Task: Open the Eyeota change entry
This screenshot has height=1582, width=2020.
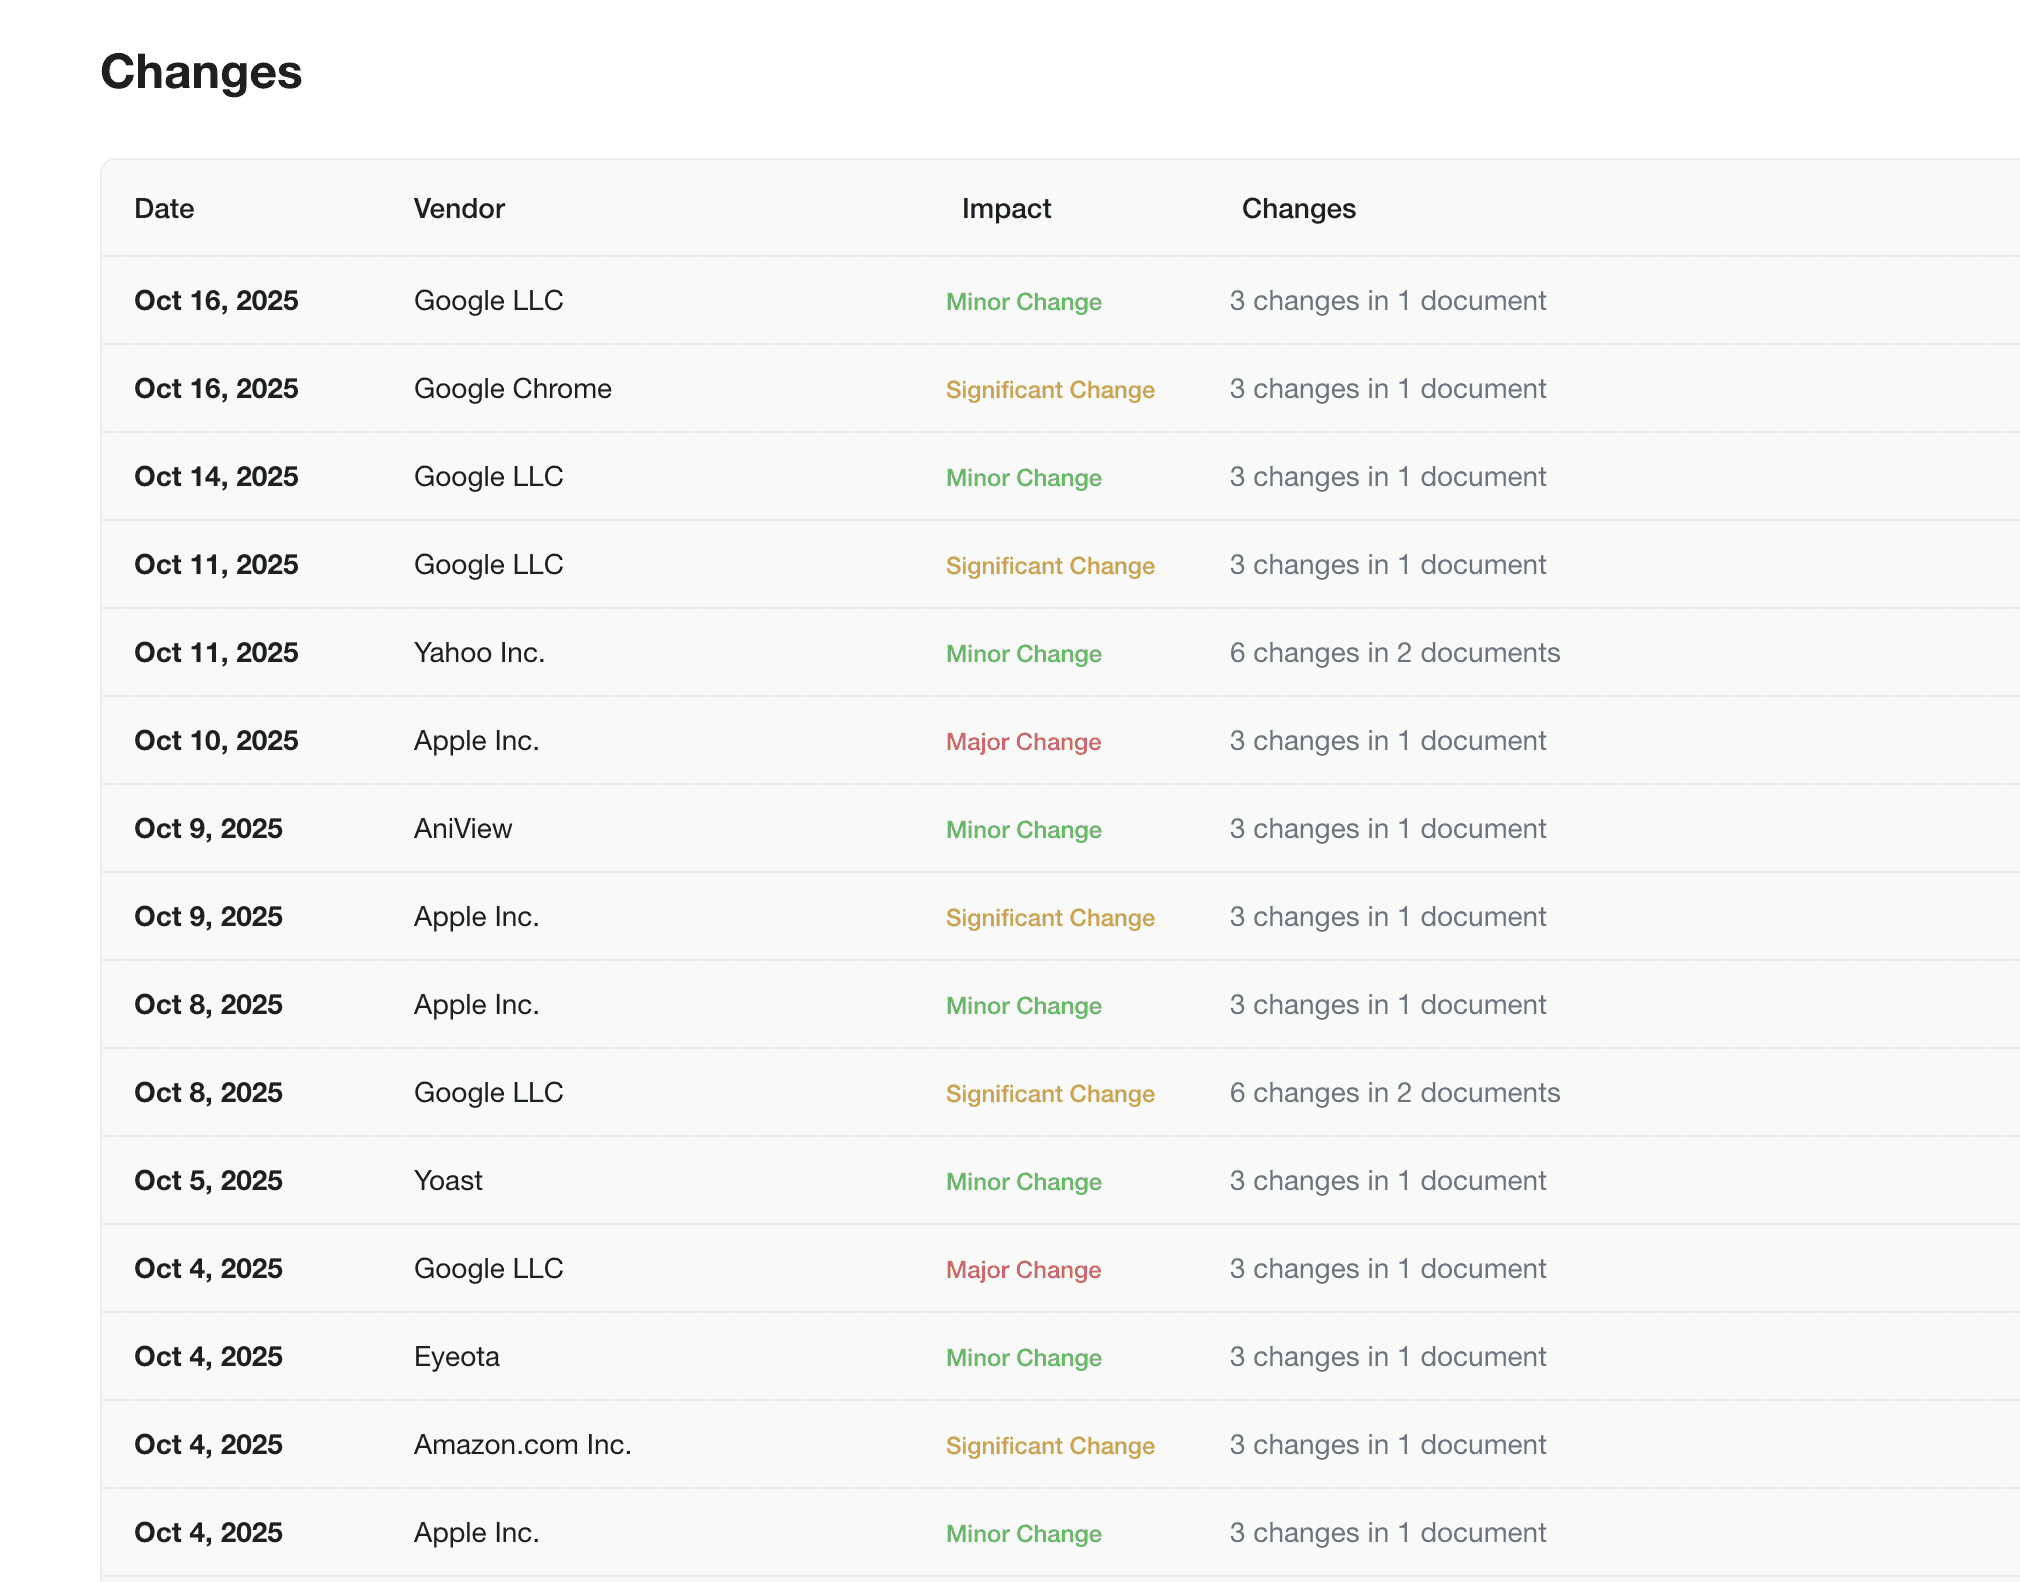Action: [456, 1357]
